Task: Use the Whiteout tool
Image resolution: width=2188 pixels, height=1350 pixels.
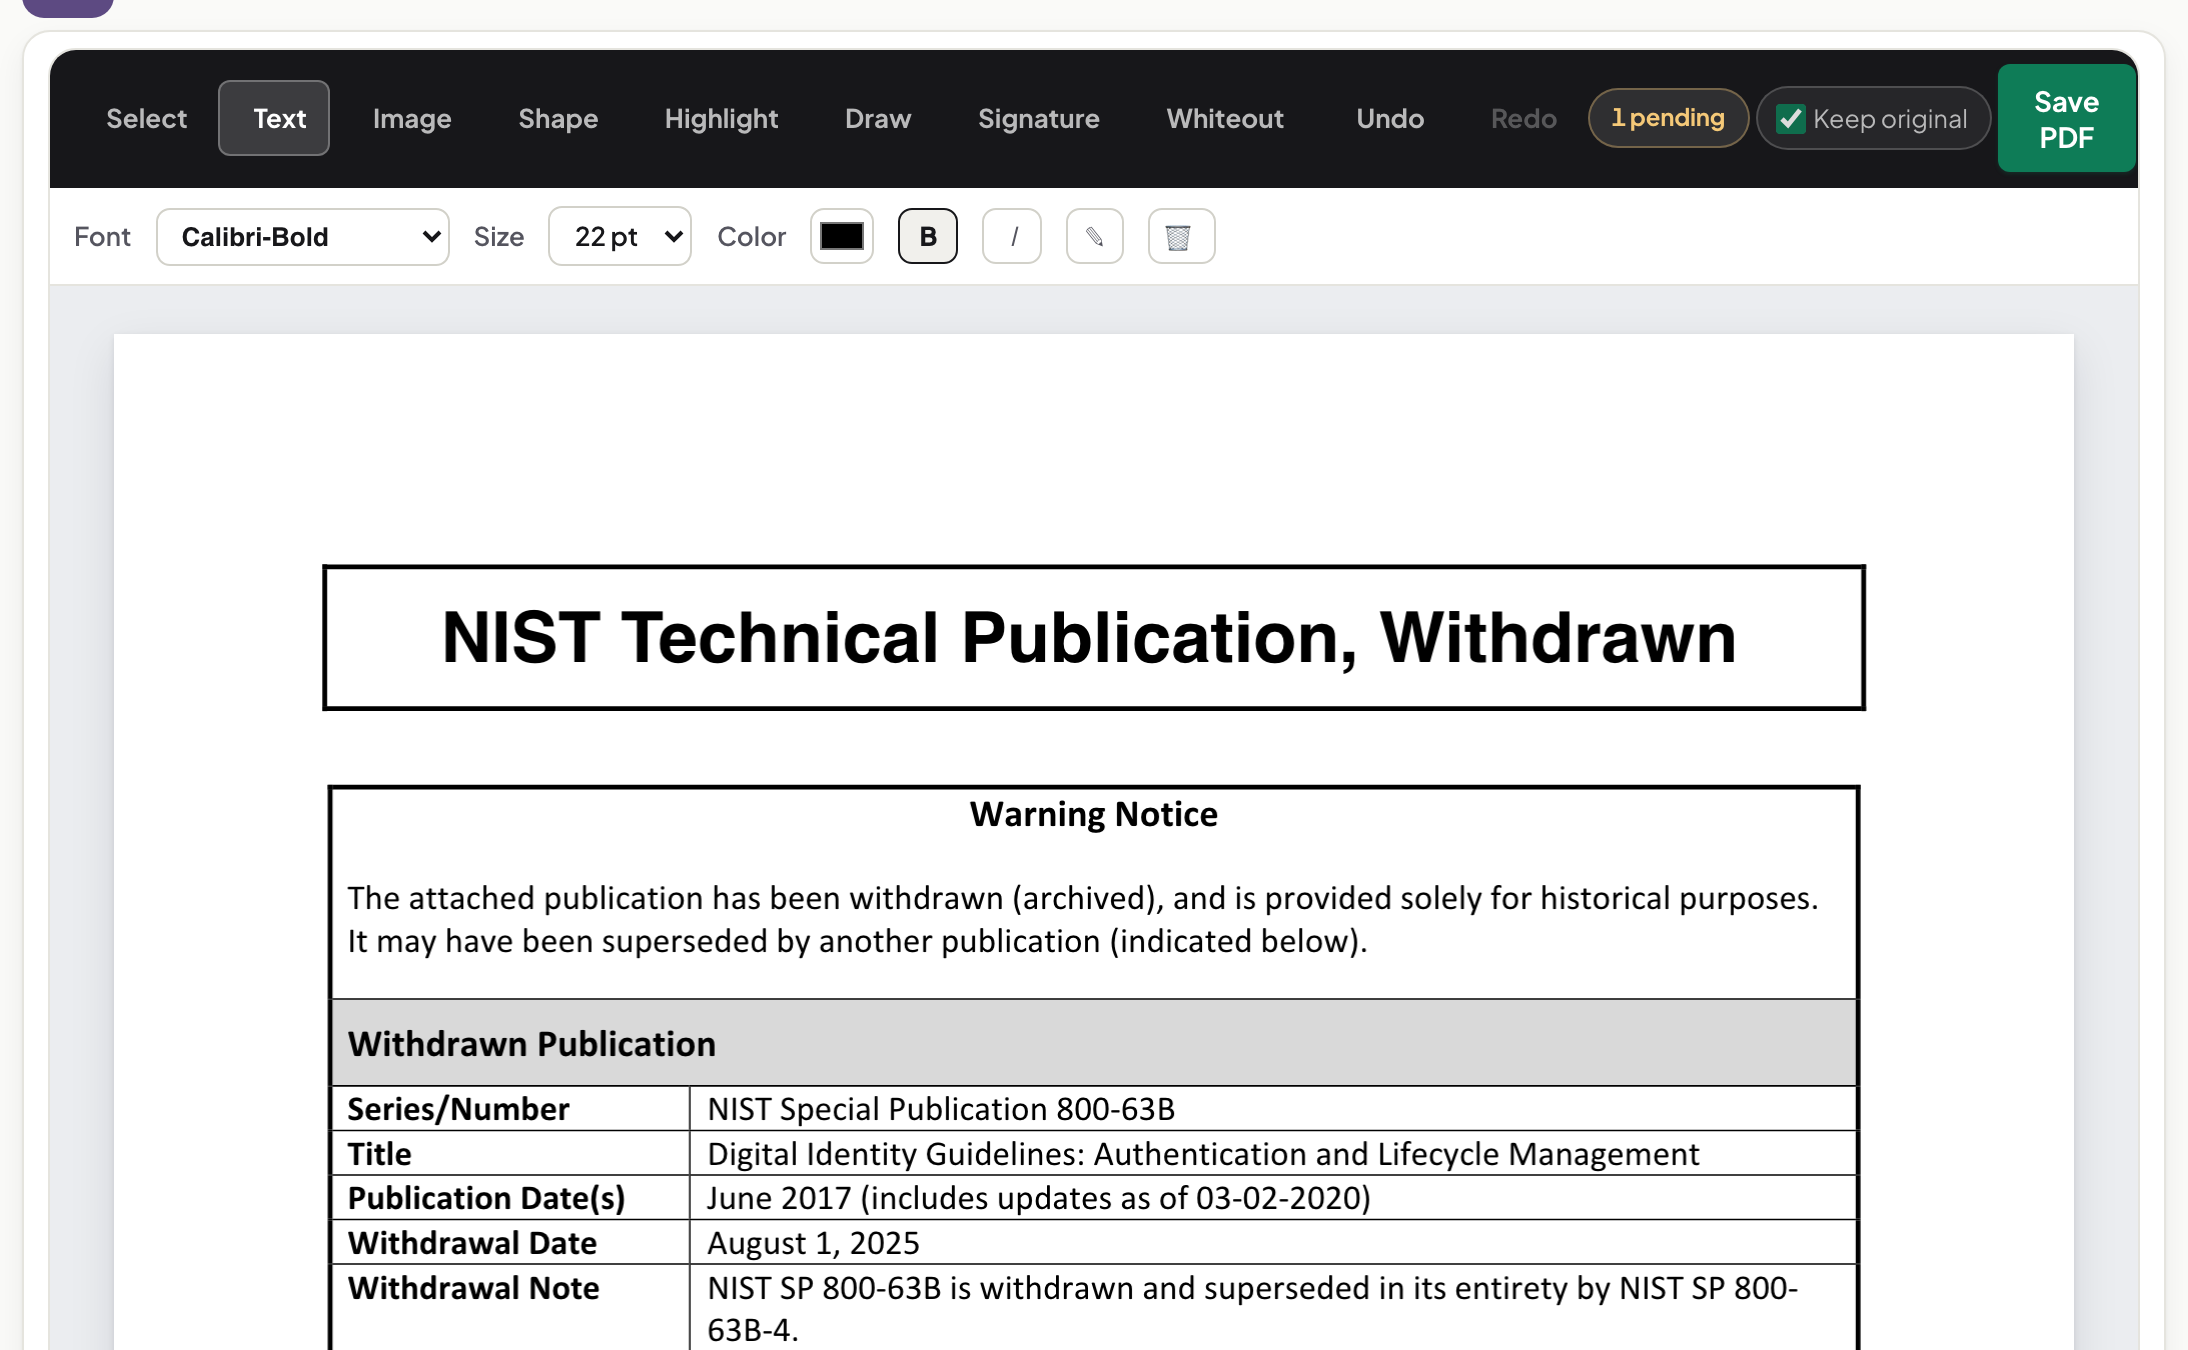Action: pyautogui.click(x=1225, y=118)
